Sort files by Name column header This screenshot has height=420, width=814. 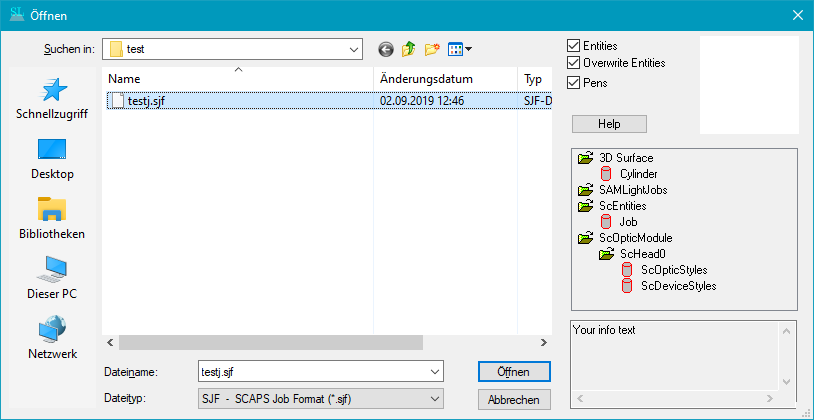pos(236,79)
